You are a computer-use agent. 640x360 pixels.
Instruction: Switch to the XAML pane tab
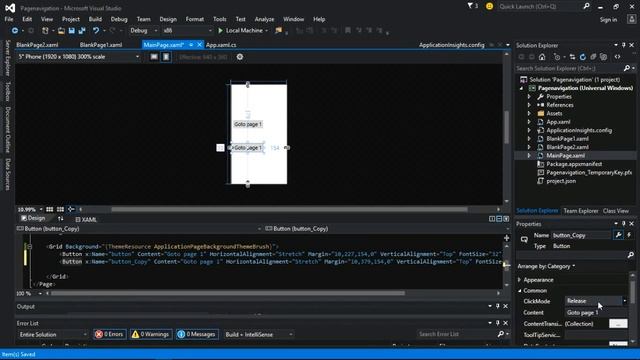pyautogui.click(x=86, y=220)
